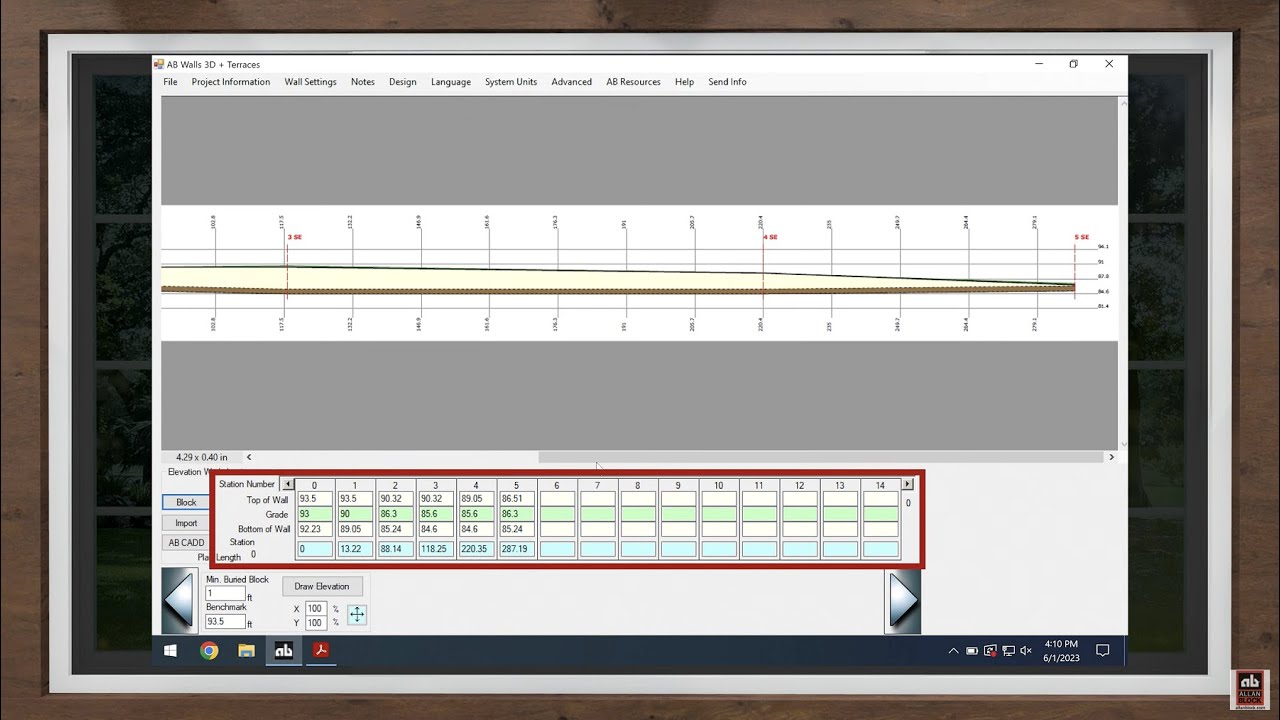
Task: Click the 4 SE marker in elevation view
Action: pyautogui.click(x=770, y=237)
